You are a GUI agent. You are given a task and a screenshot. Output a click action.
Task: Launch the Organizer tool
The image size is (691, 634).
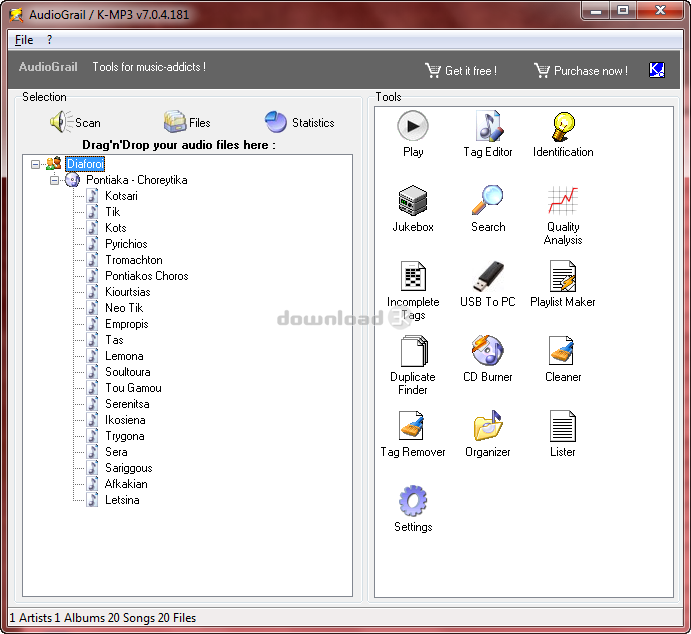pos(488,434)
